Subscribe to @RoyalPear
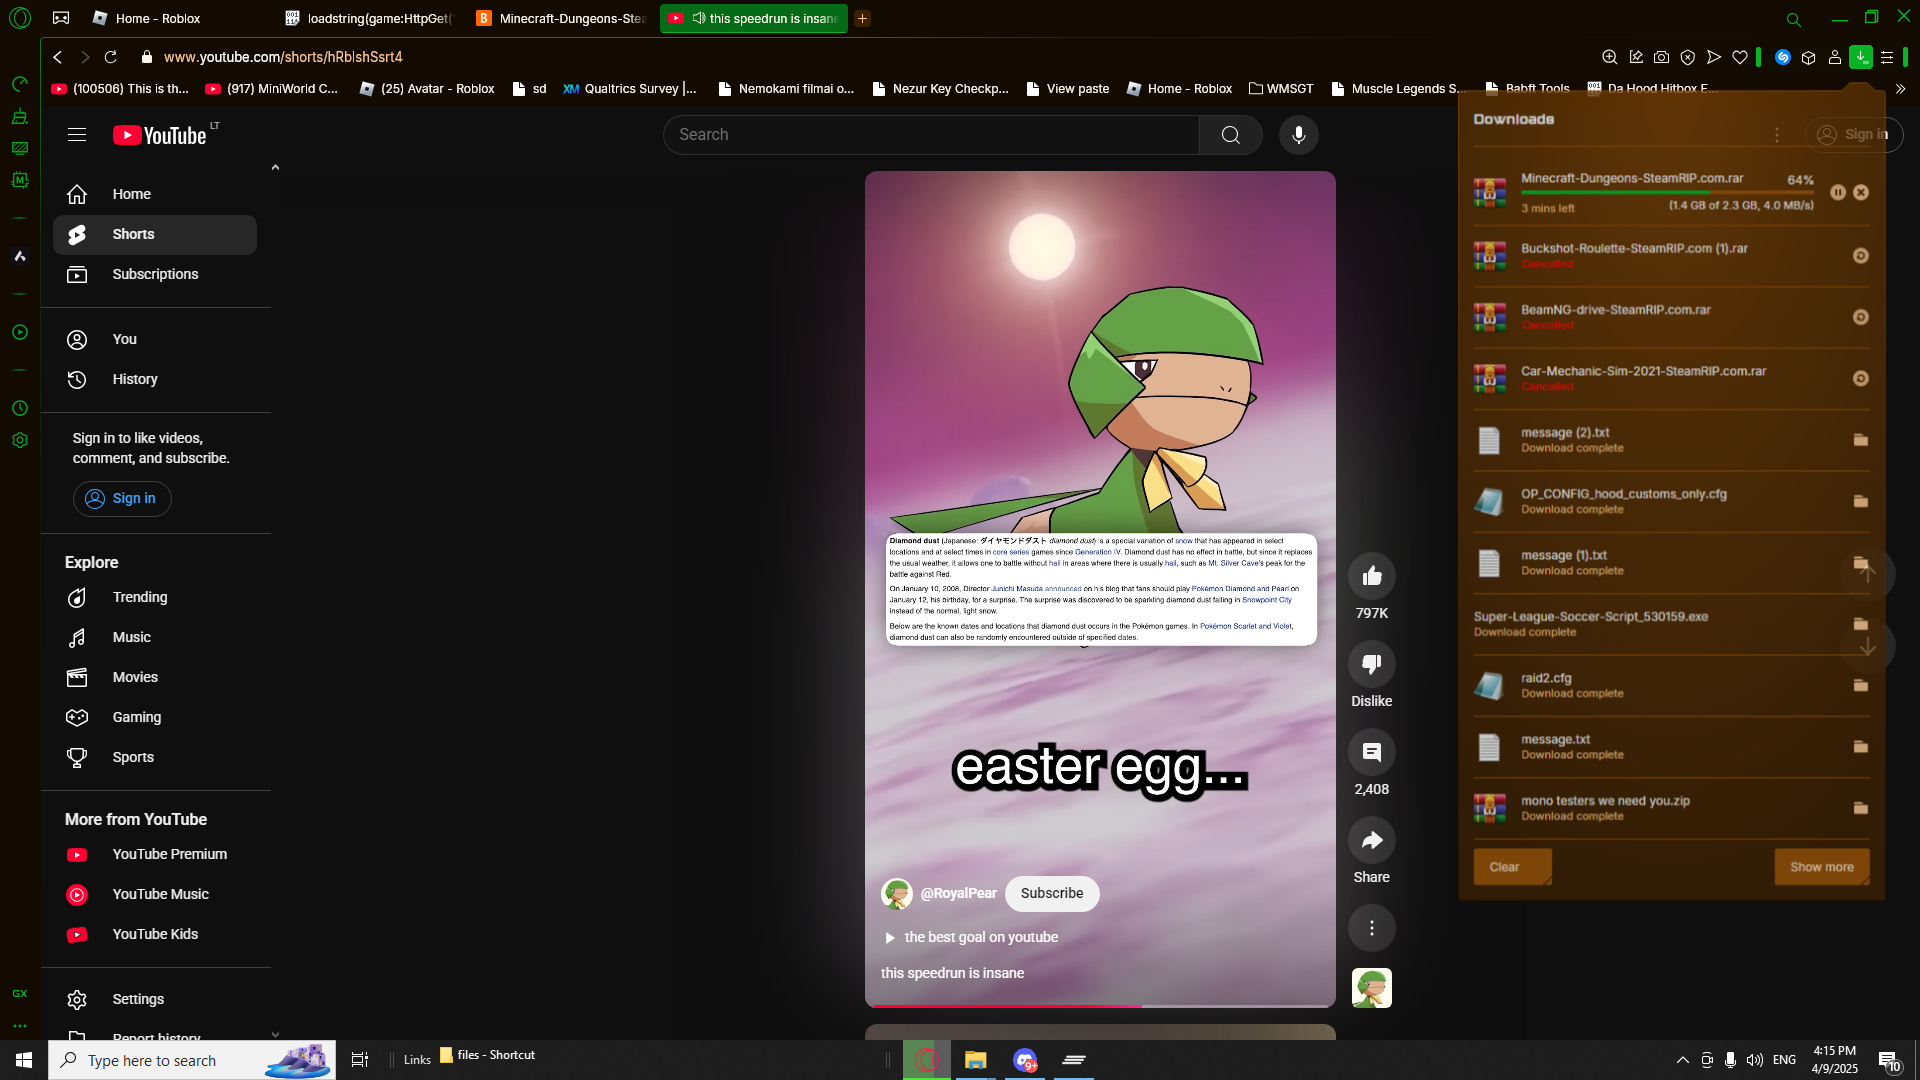This screenshot has width=1920, height=1080. point(1052,893)
